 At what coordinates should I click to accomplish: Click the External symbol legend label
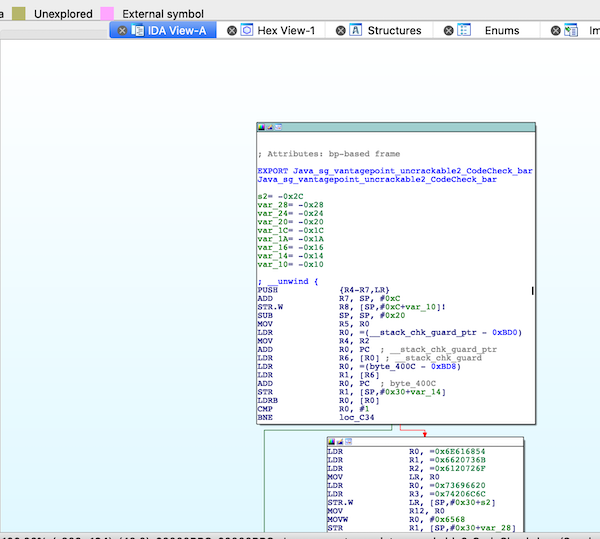(163, 14)
